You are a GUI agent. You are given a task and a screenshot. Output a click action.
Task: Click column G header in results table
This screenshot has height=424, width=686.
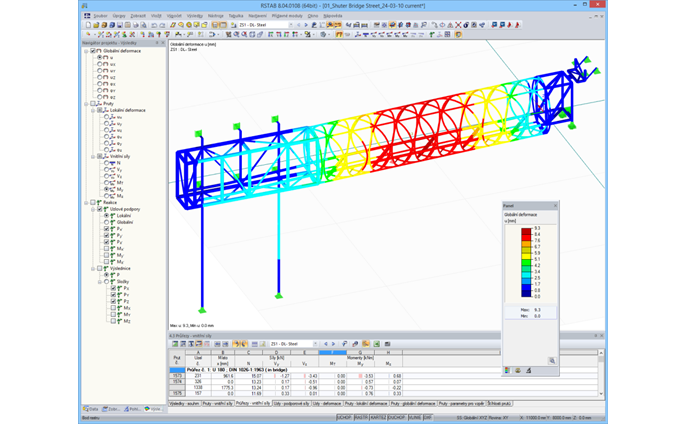click(360, 352)
